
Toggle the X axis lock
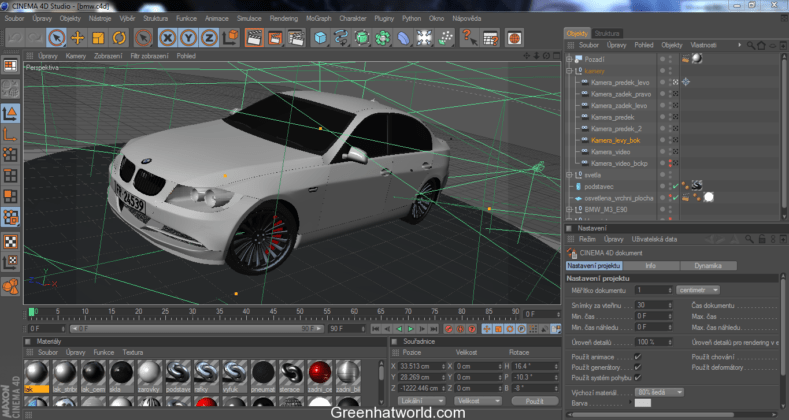click(x=168, y=38)
